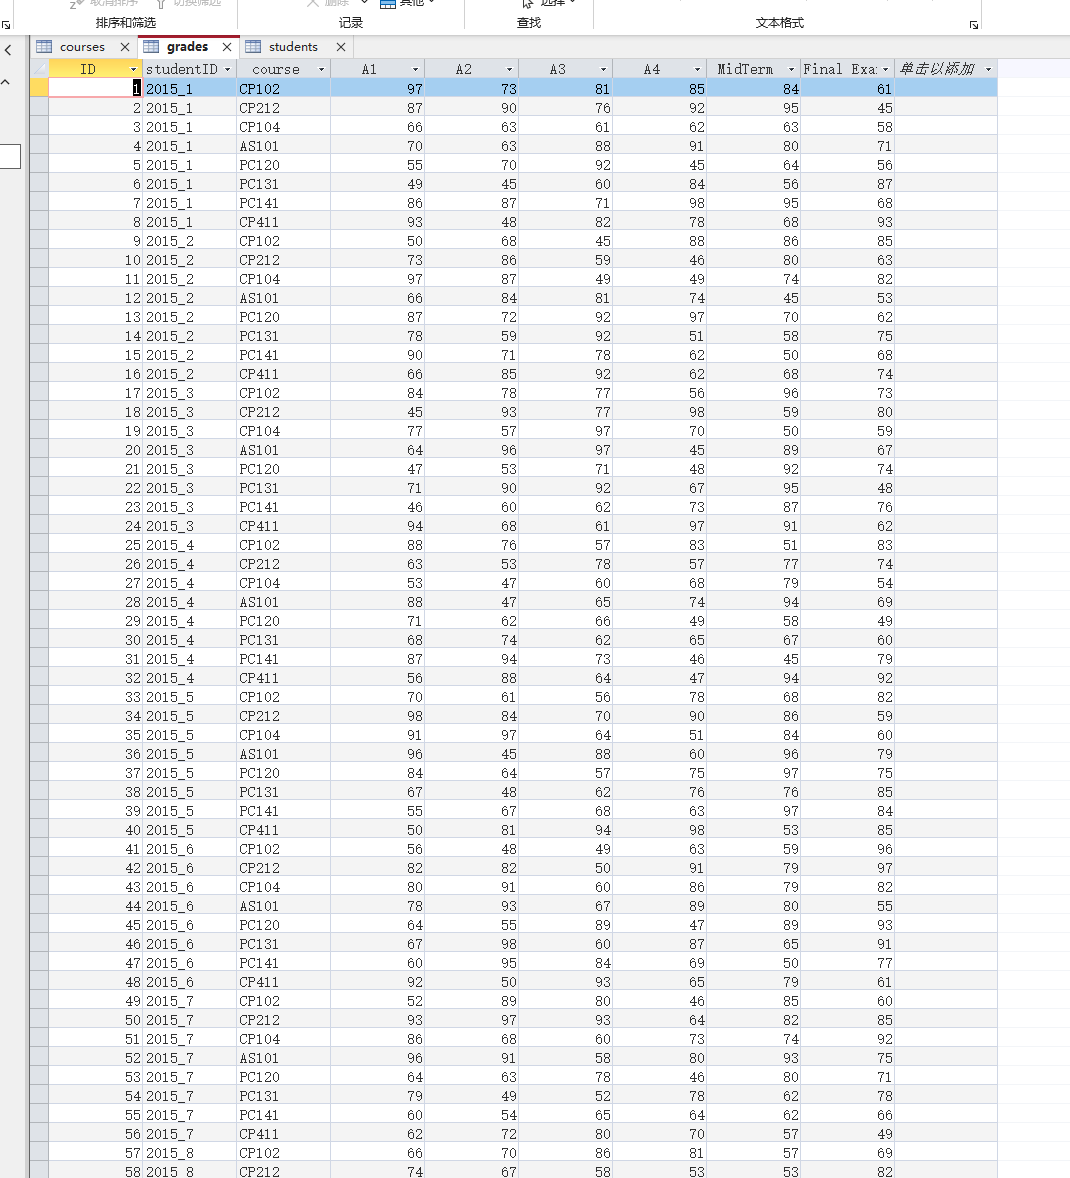Image resolution: width=1070 pixels, height=1178 pixels.
Task: Collapse the Navigation Pane with the shutter arrow
Action: point(9,47)
